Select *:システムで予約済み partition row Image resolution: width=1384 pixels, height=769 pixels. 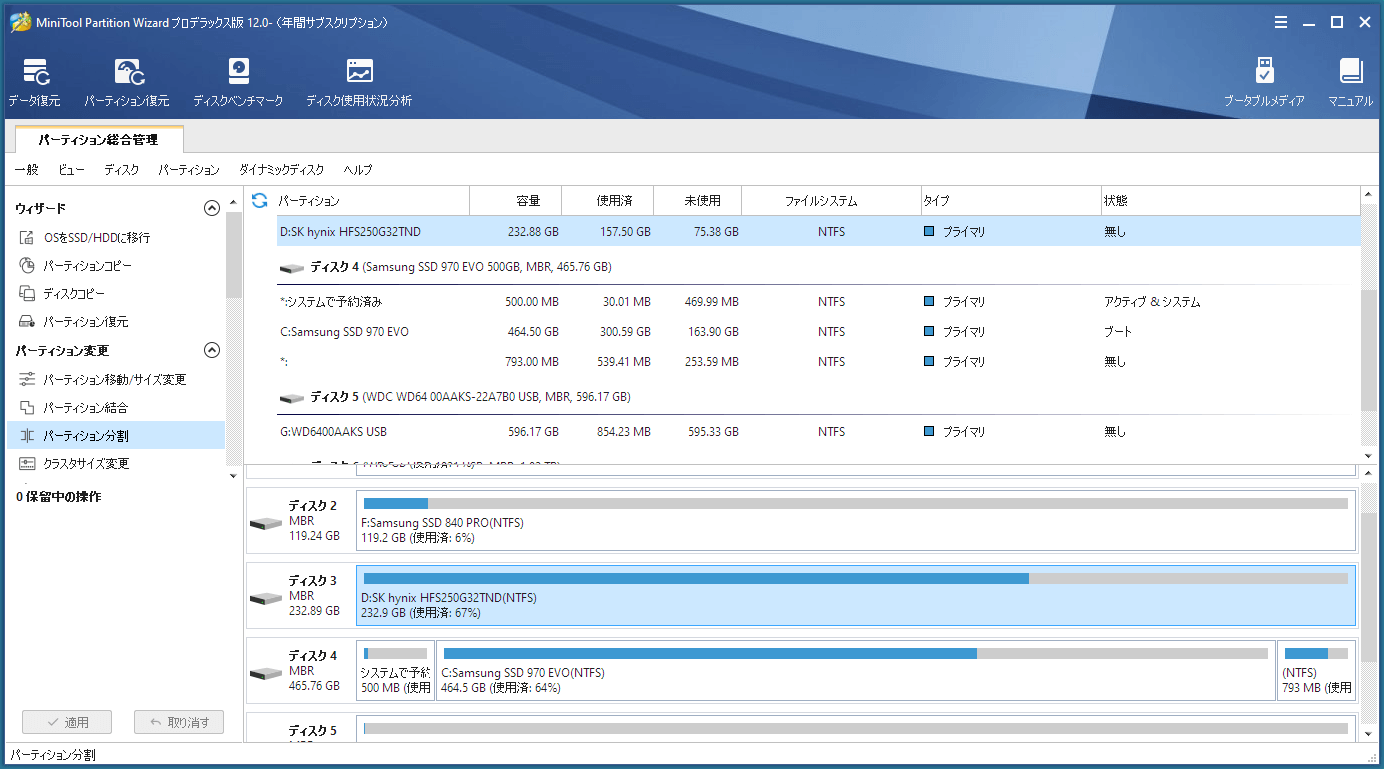pyautogui.click(x=818, y=302)
